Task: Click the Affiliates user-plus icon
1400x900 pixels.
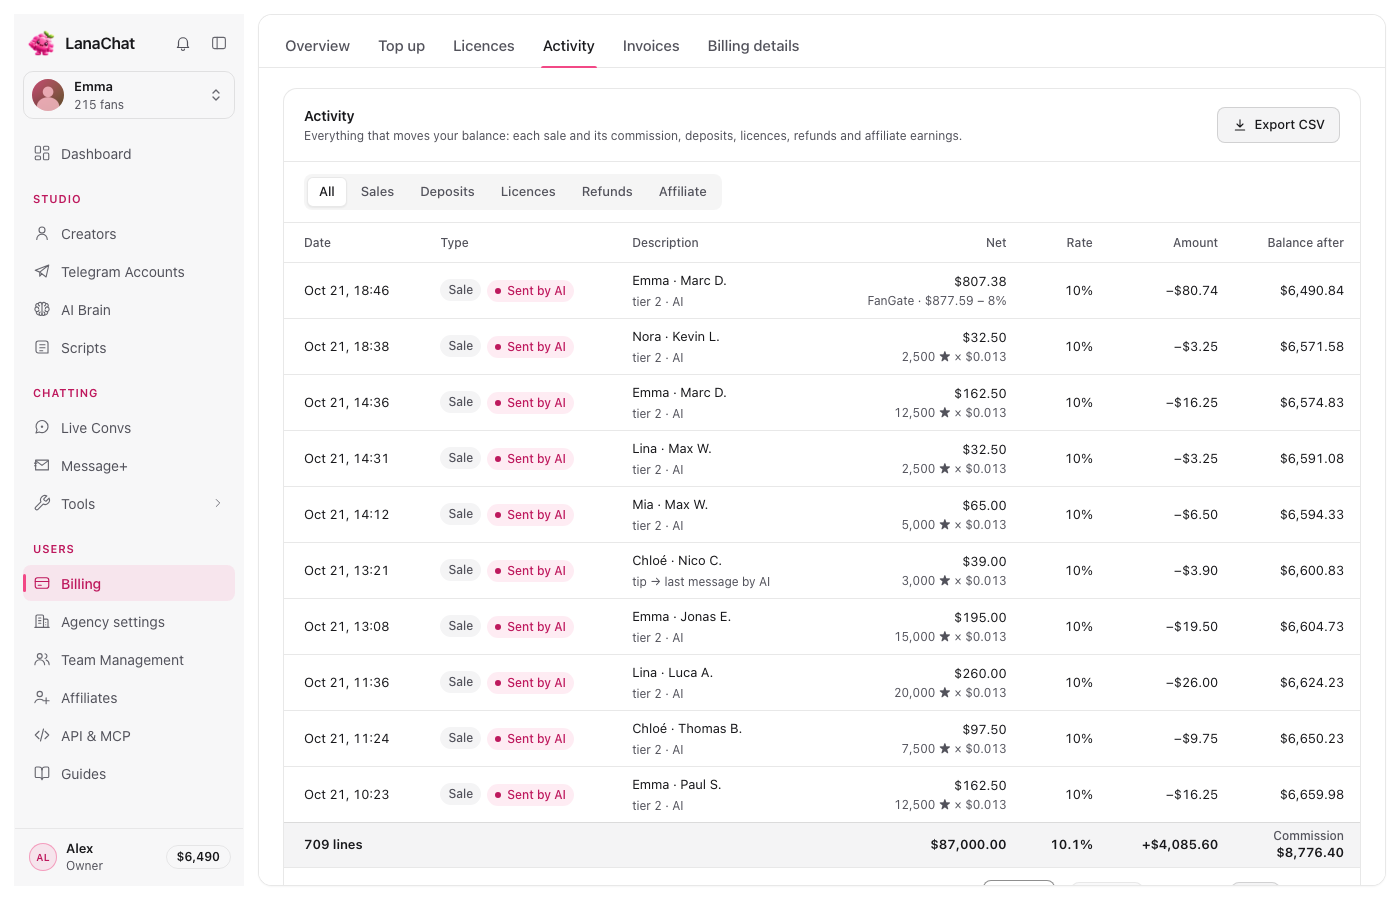Action: click(42, 697)
